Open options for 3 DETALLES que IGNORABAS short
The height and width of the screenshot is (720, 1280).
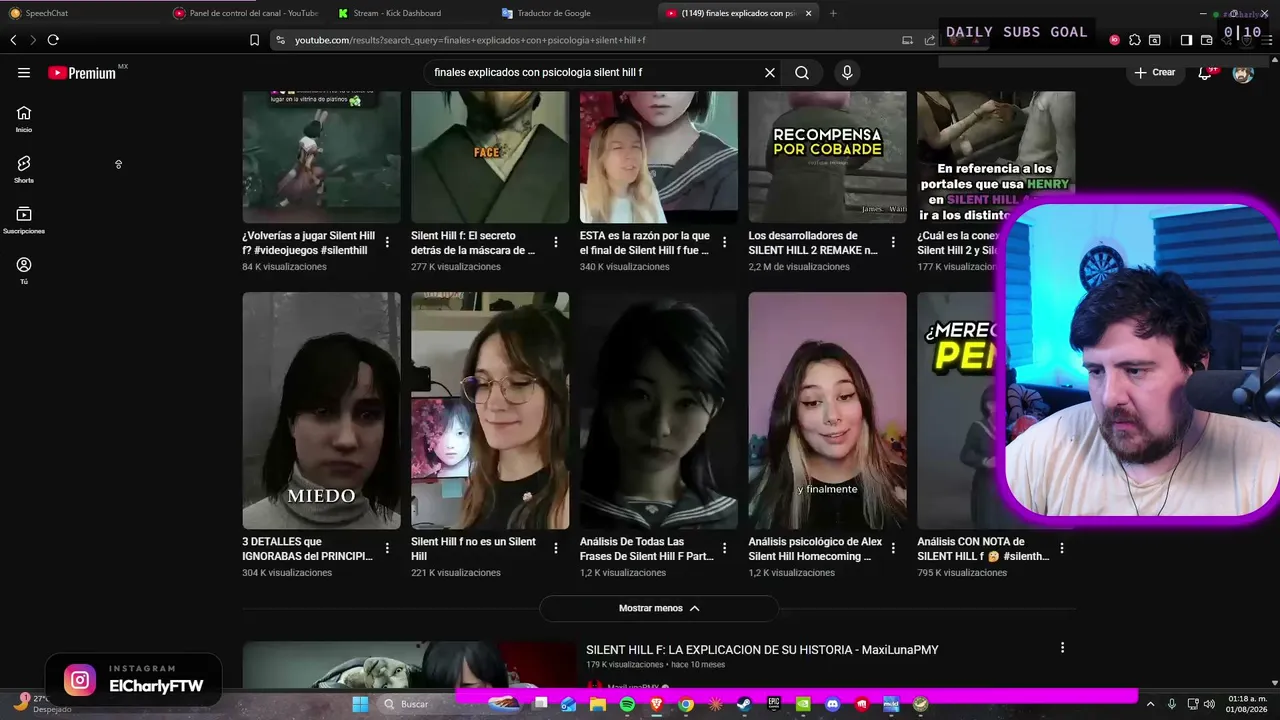pos(387,548)
